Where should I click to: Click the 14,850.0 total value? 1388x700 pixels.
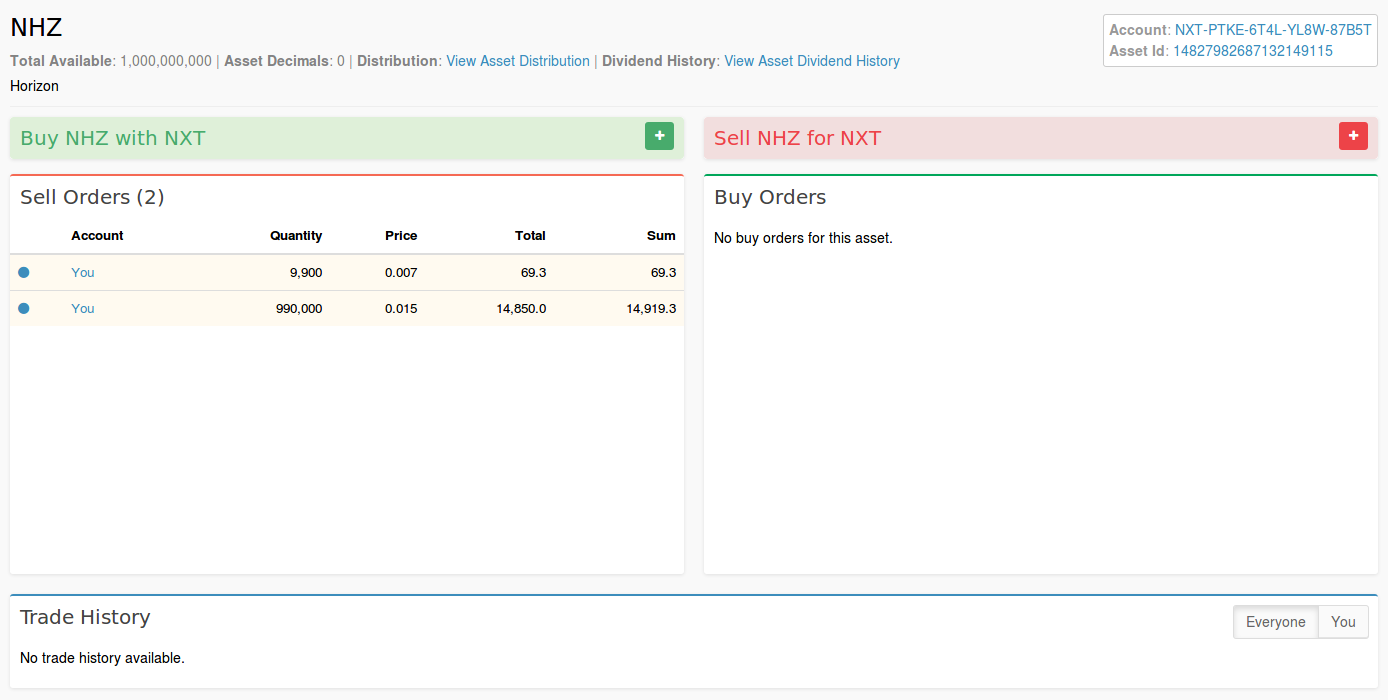[521, 308]
